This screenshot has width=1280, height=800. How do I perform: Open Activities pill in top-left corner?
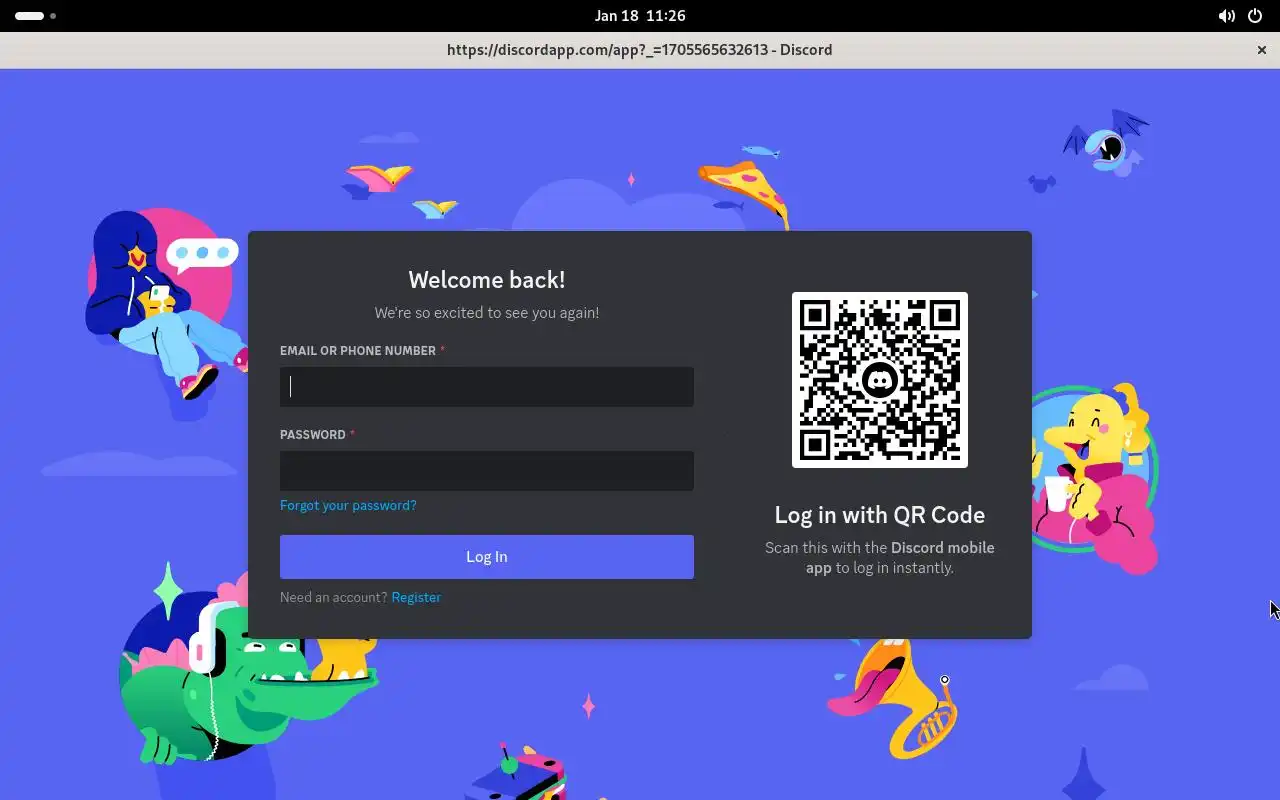36,16
